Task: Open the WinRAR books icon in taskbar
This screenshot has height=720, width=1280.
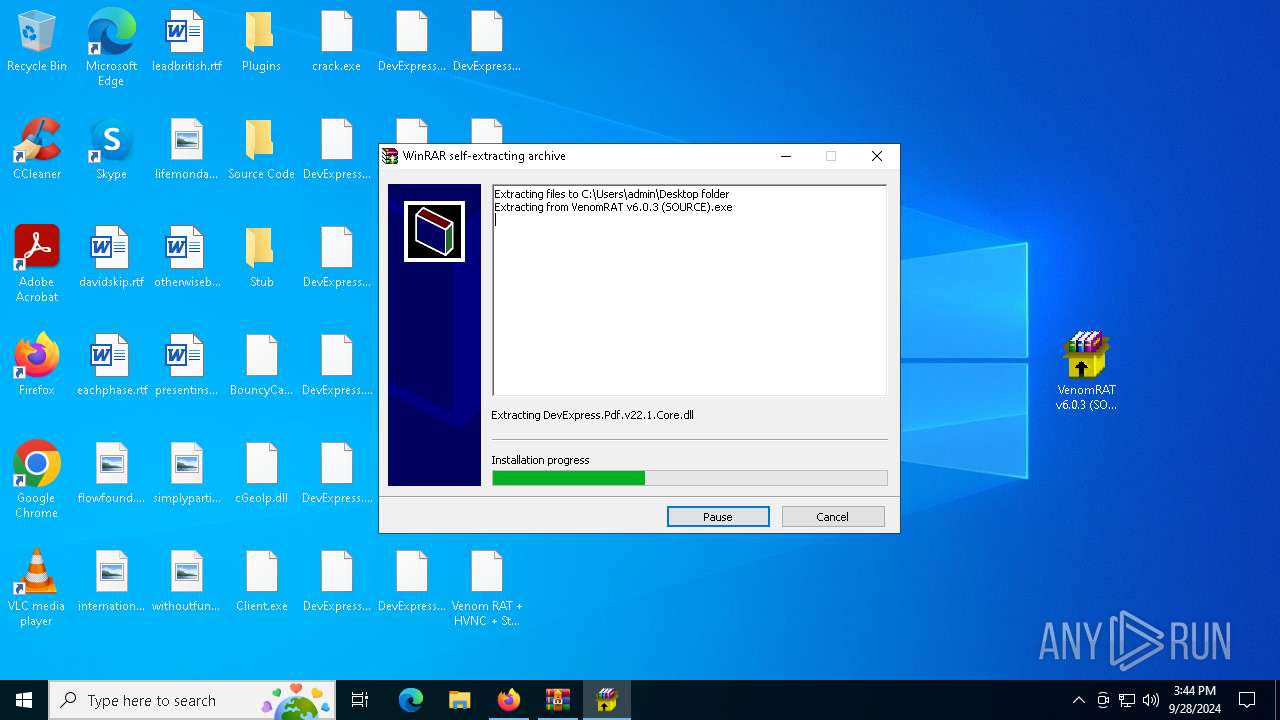Action: [x=557, y=700]
